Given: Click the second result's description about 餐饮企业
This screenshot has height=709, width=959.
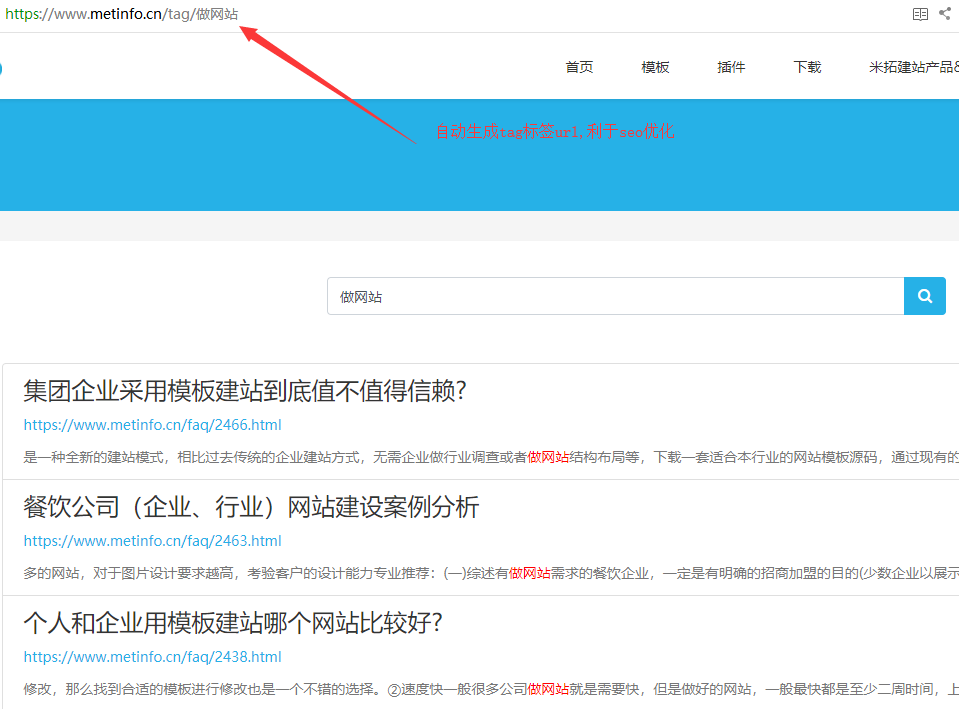Looking at the screenshot, I should point(480,573).
